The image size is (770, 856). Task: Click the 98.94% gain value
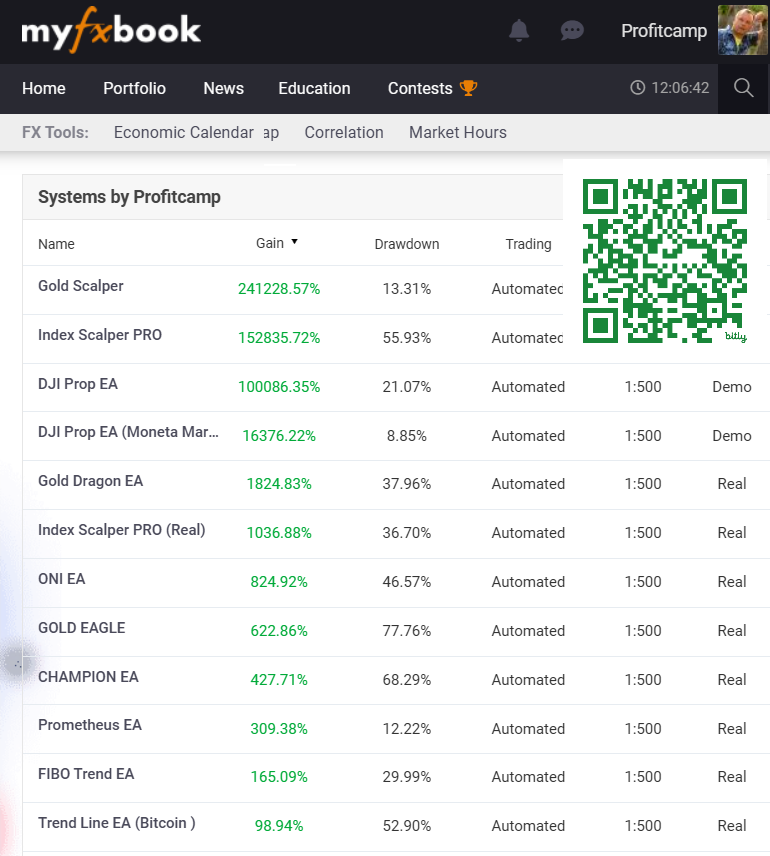tap(279, 826)
